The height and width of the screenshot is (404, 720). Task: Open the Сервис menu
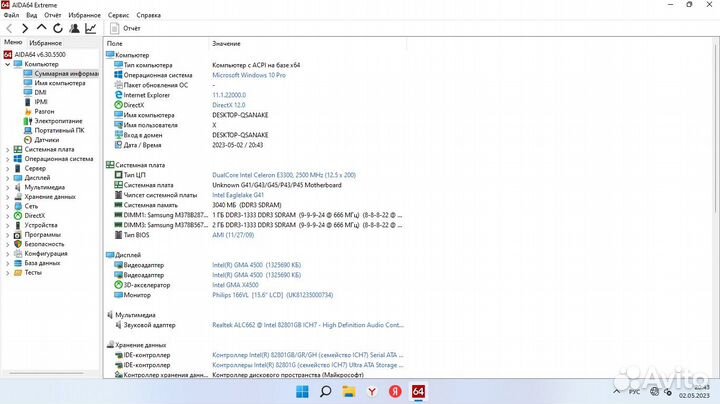tap(118, 15)
